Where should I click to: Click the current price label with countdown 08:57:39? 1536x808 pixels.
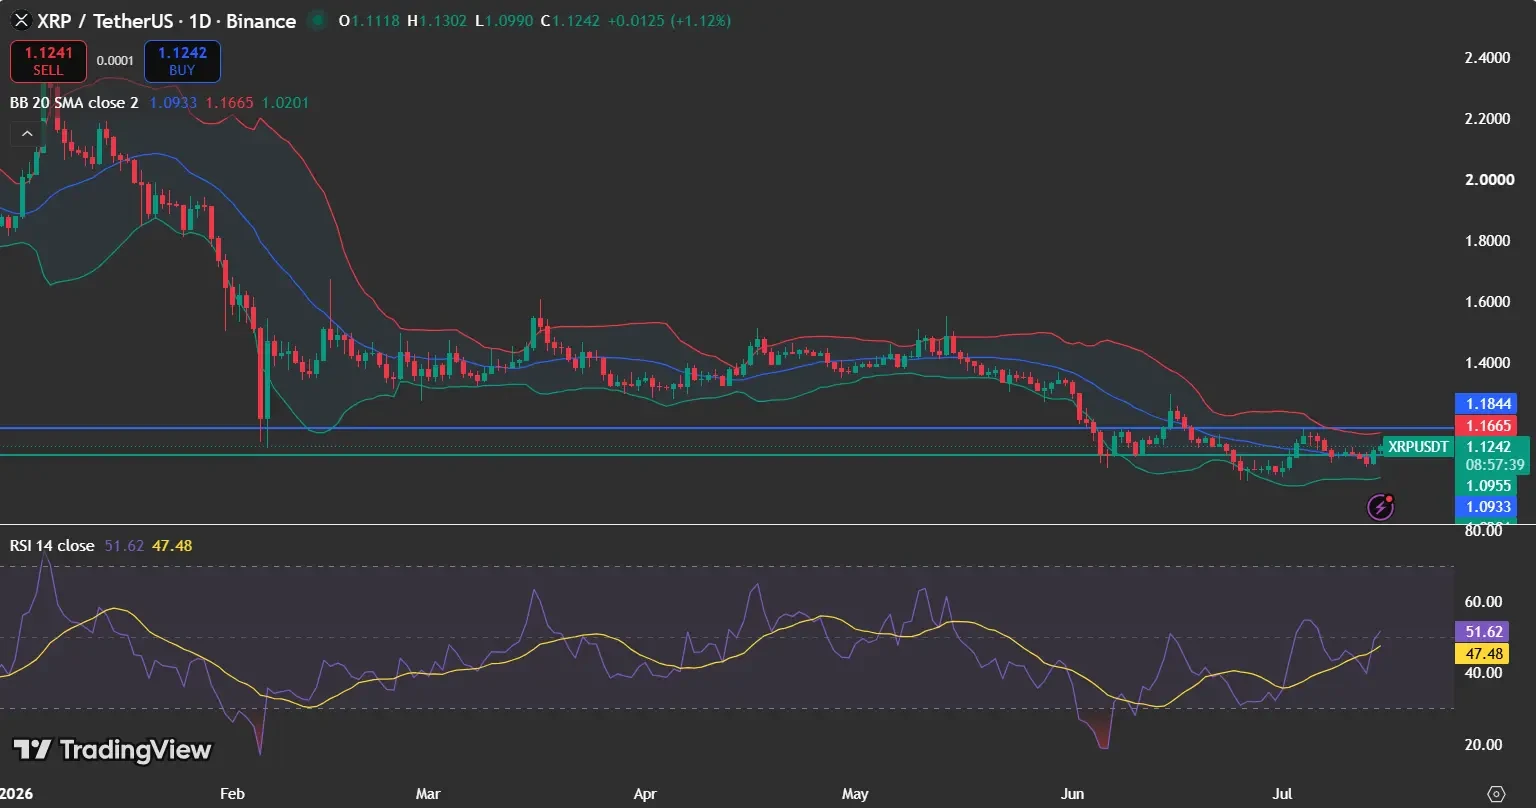(x=1492, y=456)
